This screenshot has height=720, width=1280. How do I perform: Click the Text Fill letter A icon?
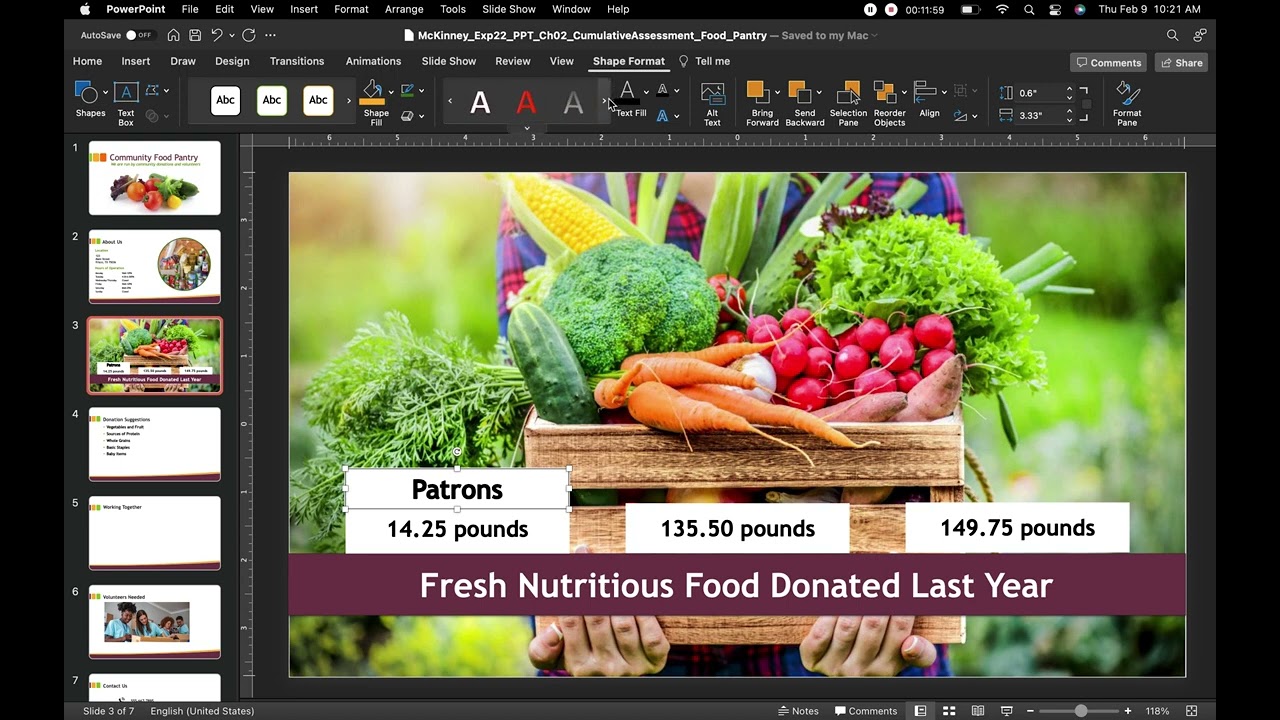point(627,93)
